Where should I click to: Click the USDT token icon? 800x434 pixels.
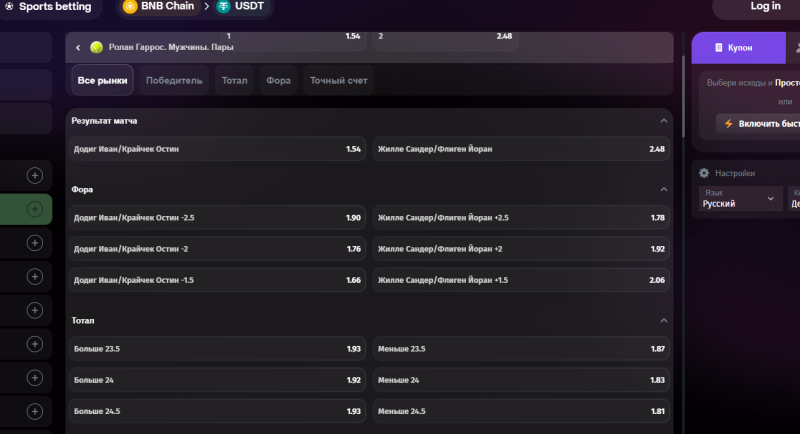coord(224,6)
